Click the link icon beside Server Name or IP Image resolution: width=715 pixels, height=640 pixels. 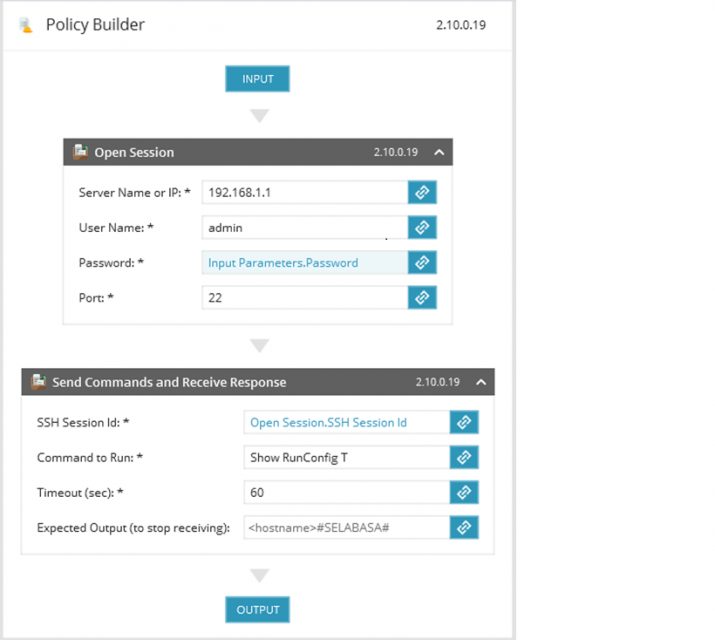pos(422,192)
